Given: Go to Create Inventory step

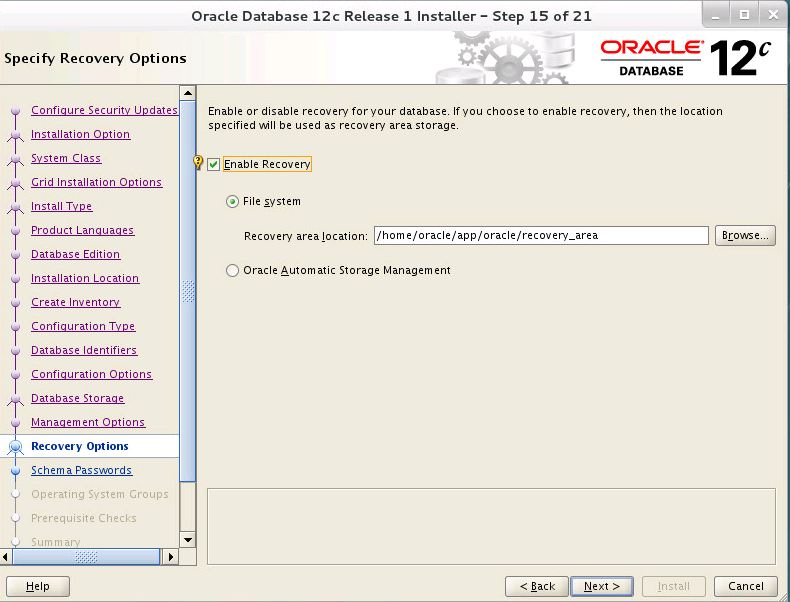Looking at the screenshot, I should 76,302.
